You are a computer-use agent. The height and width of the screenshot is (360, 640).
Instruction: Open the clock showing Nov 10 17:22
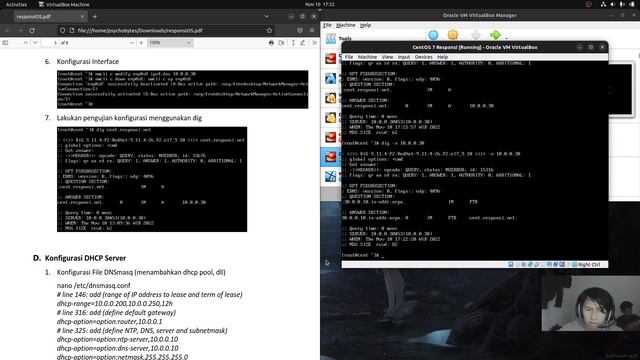click(320, 4)
